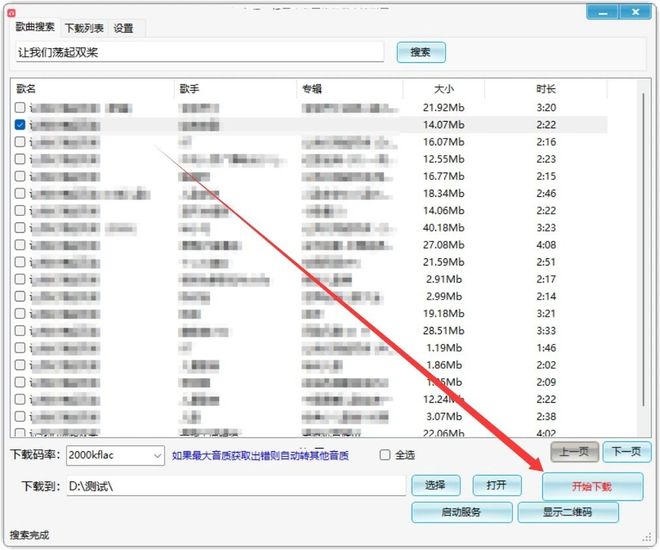Click the 搜索完成 status text

[x=29, y=535]
